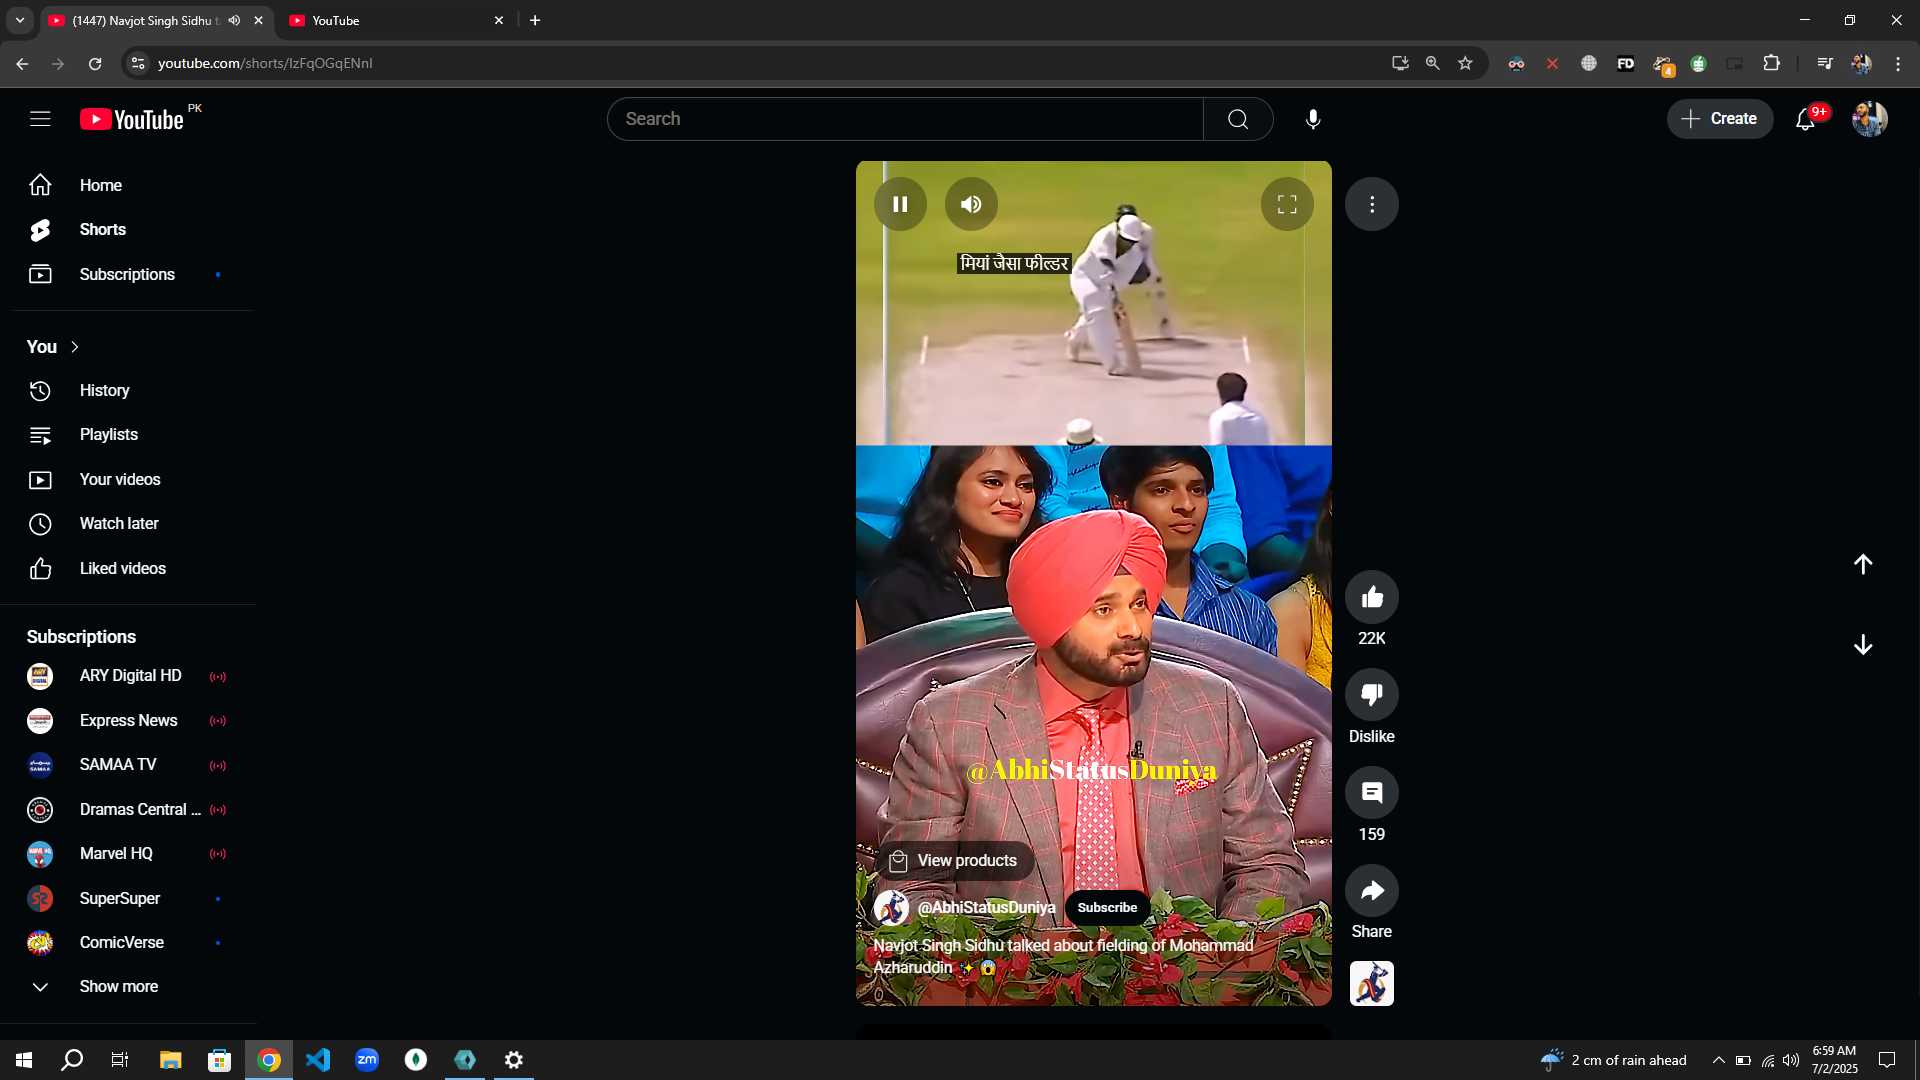Go to the next Short arrow
The width and height of the screenshot is (1920, 1080).
pos(1863,645)
